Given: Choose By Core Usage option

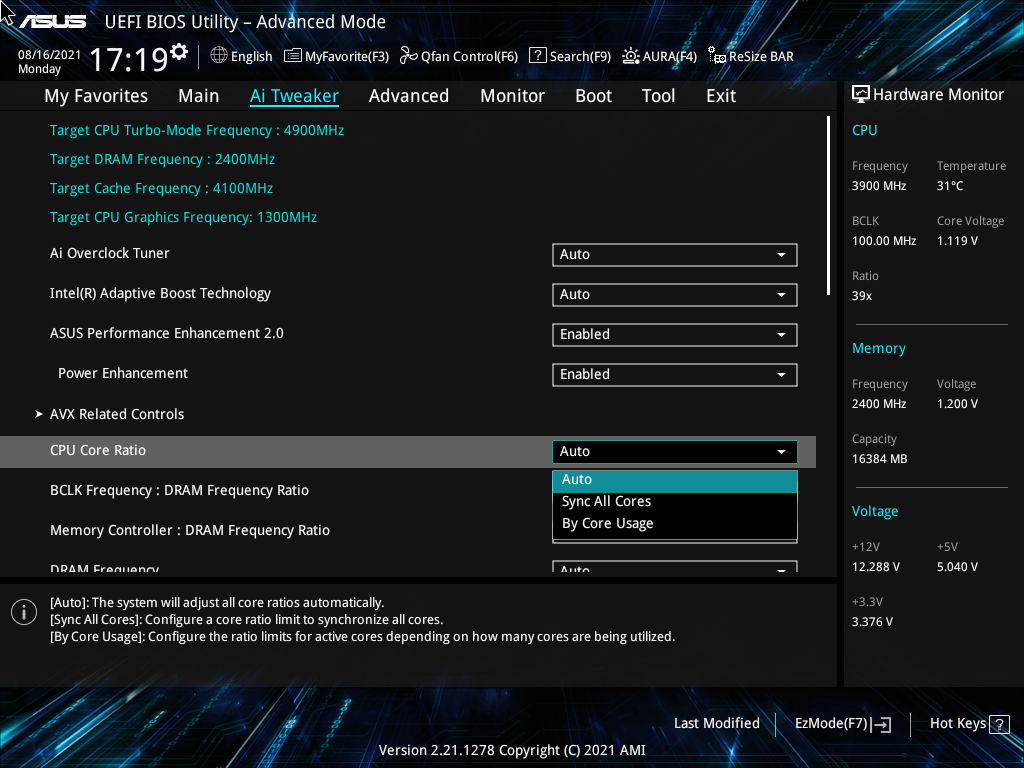Looking at the screenshot, I should [x=675, y=524].
